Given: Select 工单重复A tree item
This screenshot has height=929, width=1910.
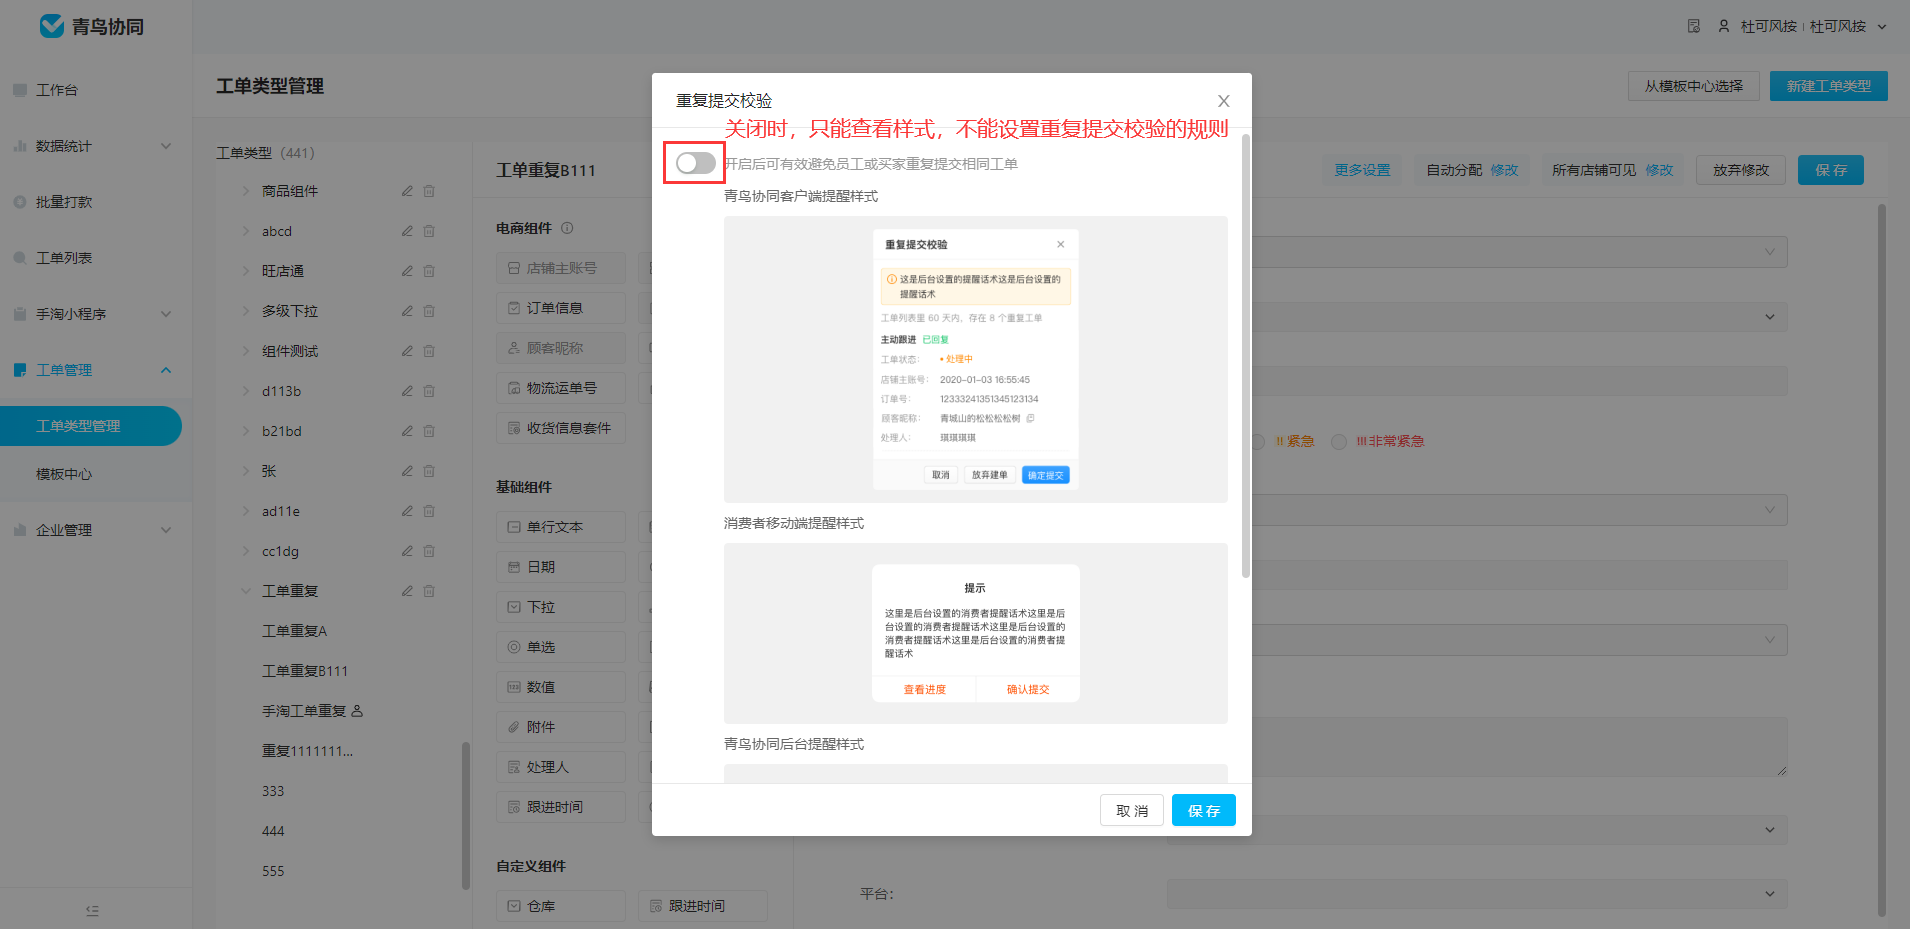Looking at the screenshot, I should click(294, 631).
